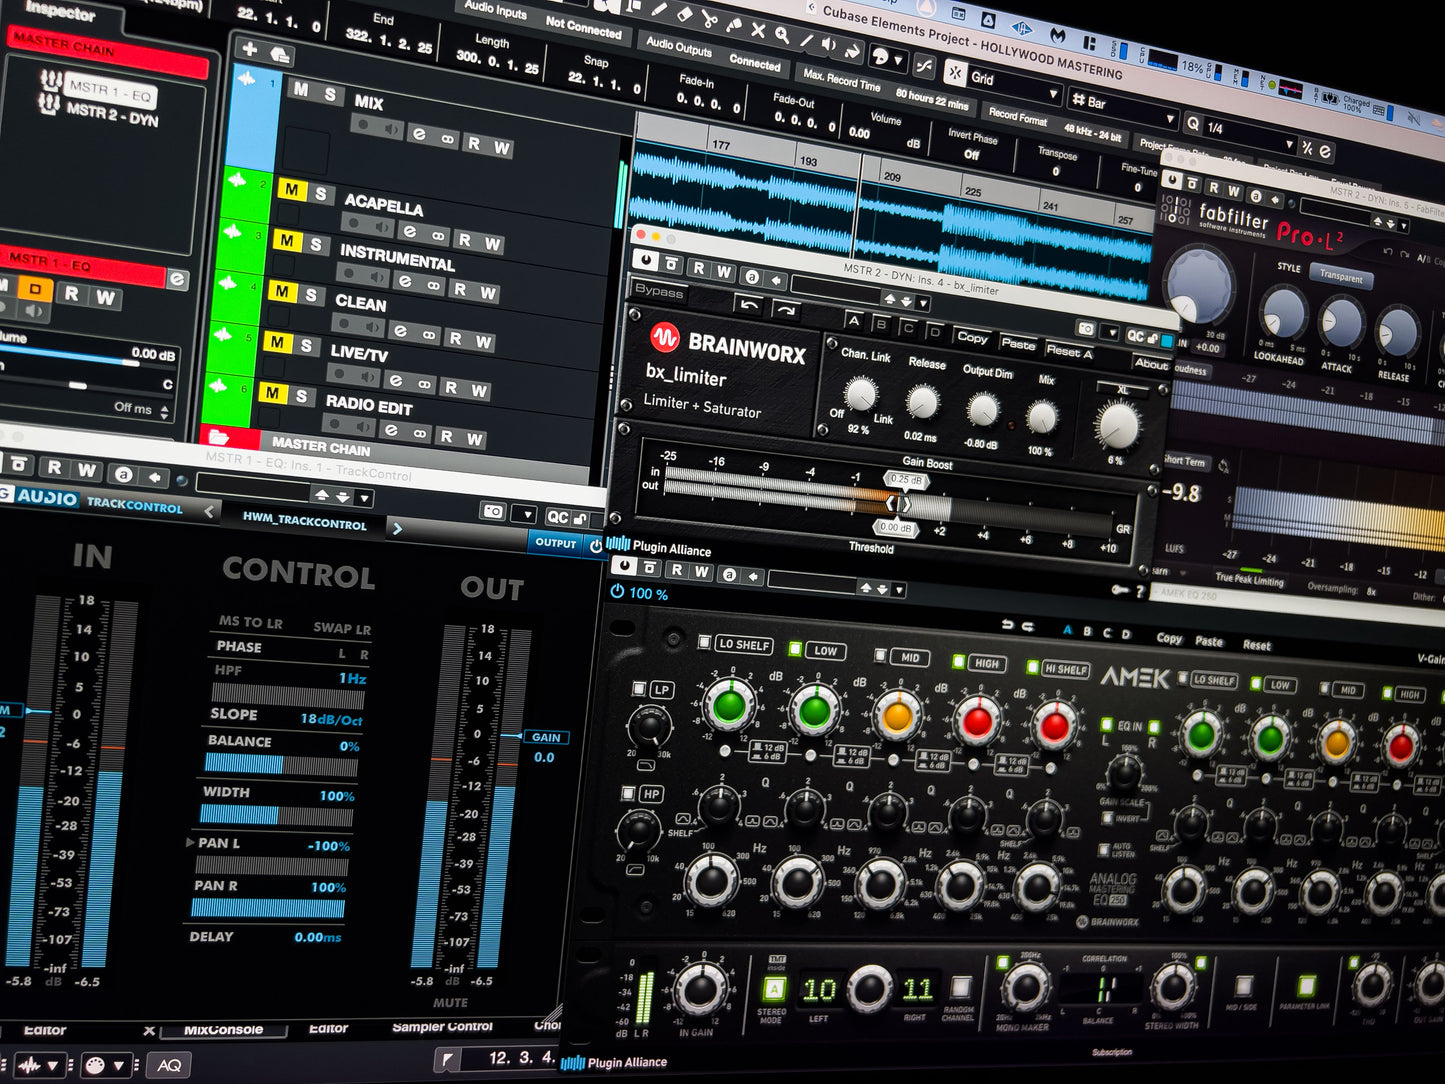Paste settings in bx_limiter
Screen dimensions: 1445x1084
pos(1018,344)
